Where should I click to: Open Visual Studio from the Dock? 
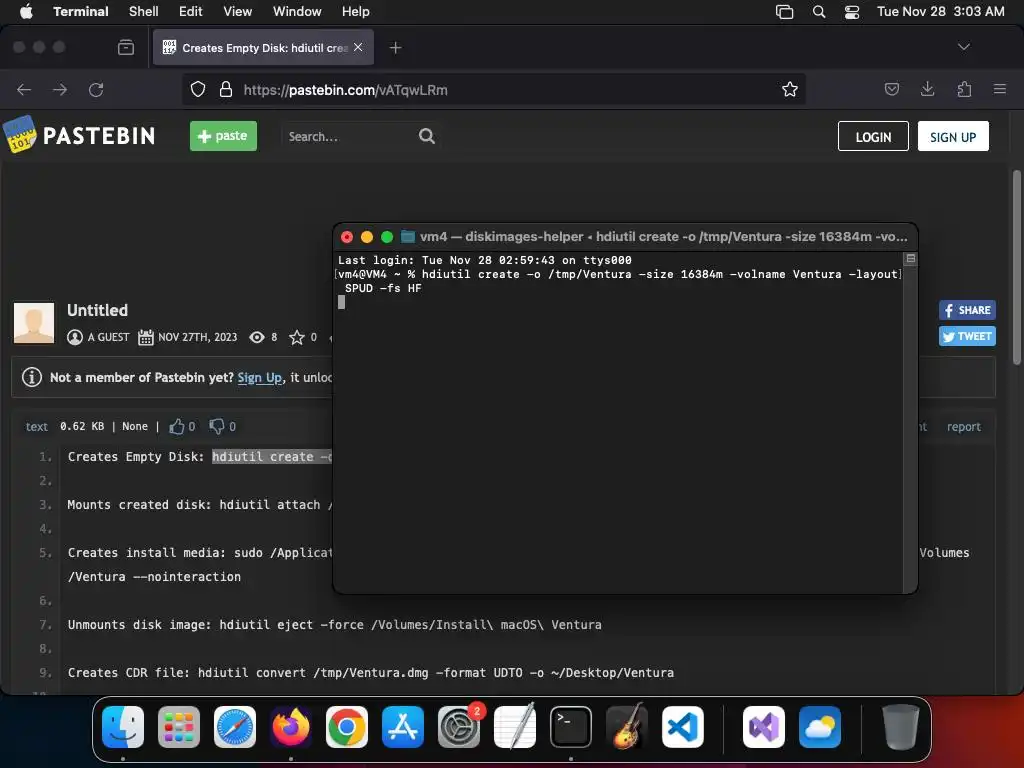(763, 727)
